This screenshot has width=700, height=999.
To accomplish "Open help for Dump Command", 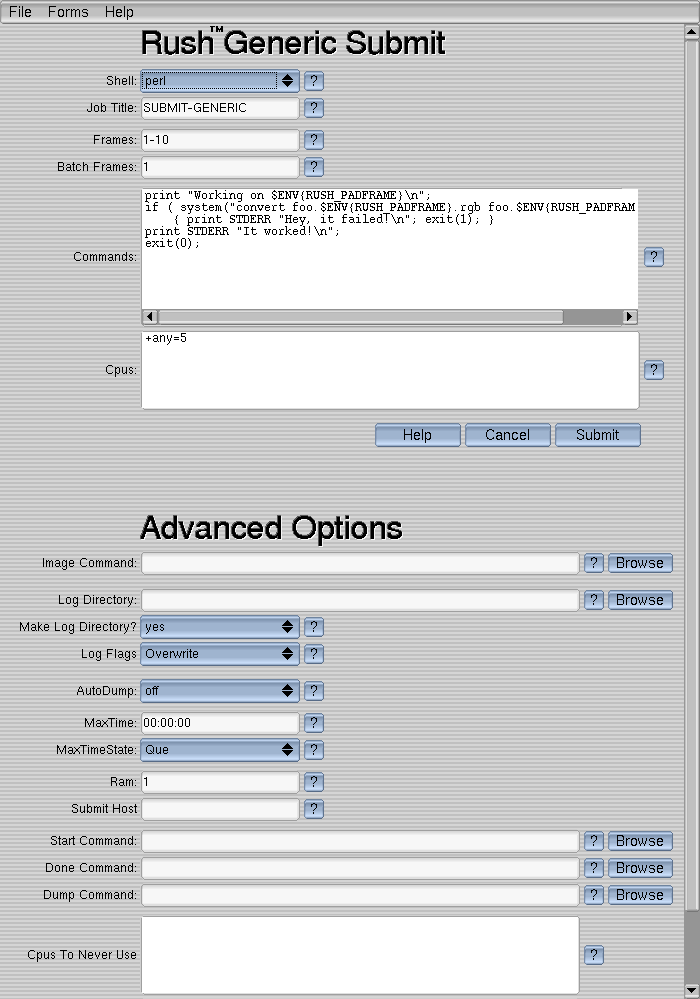I will [594, 895].
